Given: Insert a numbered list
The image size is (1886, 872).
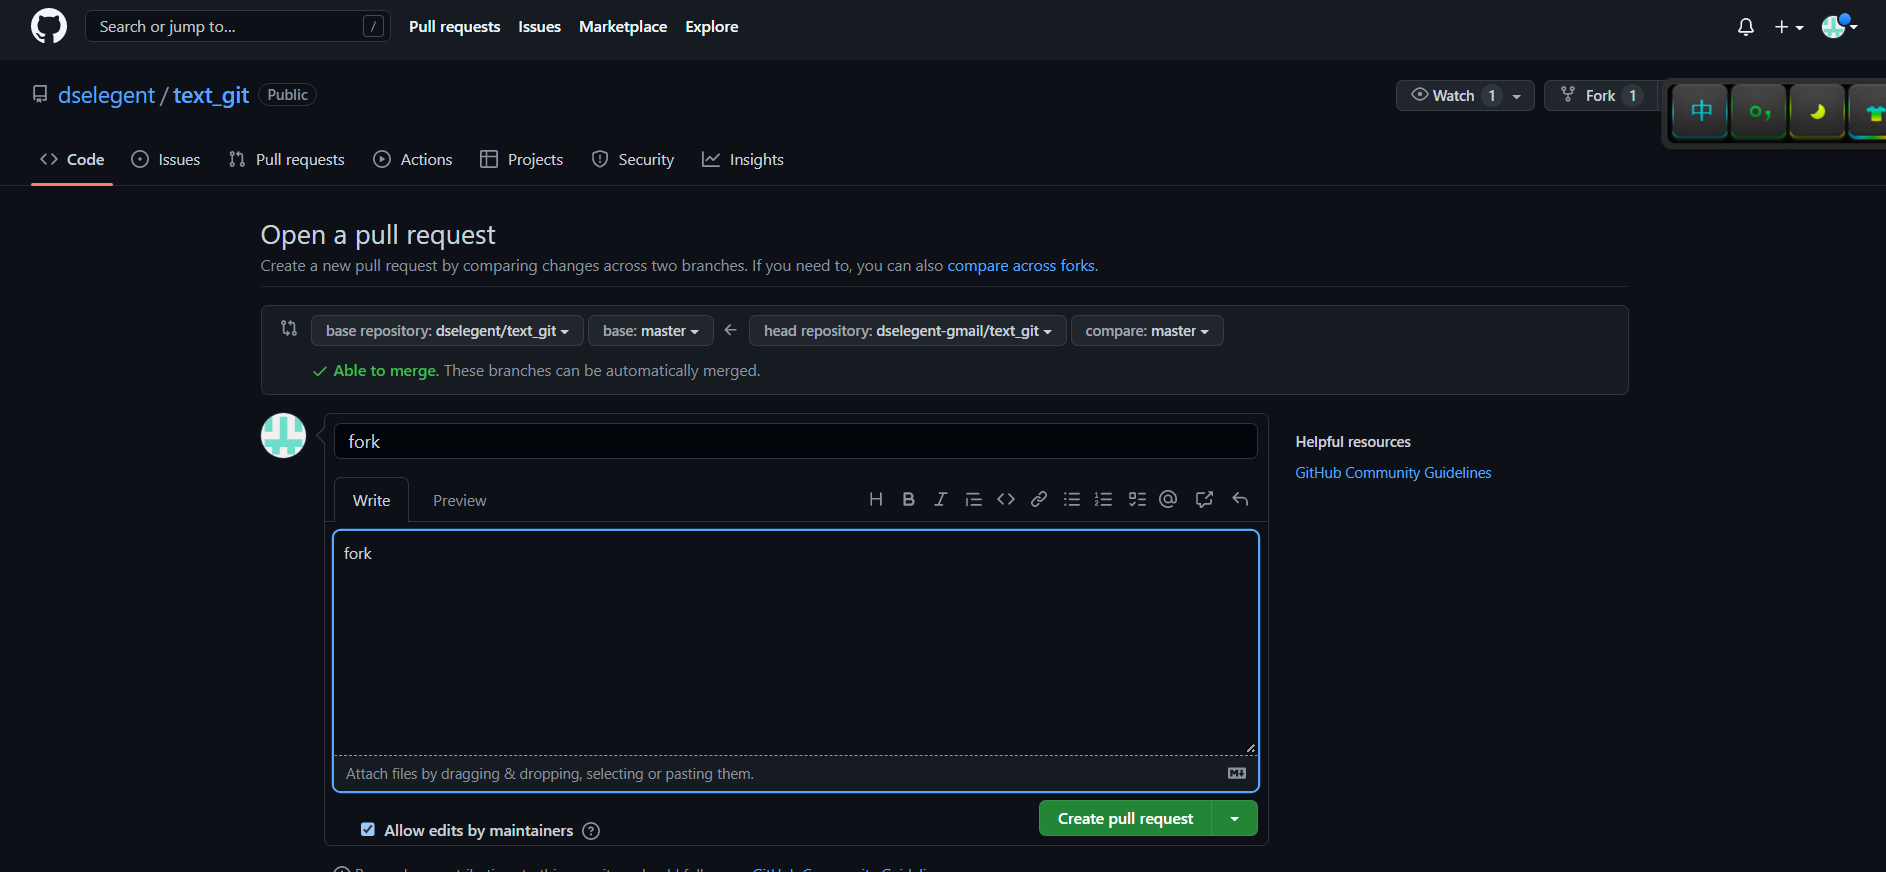Looking at the screenshot, I should pos(1104,499).
